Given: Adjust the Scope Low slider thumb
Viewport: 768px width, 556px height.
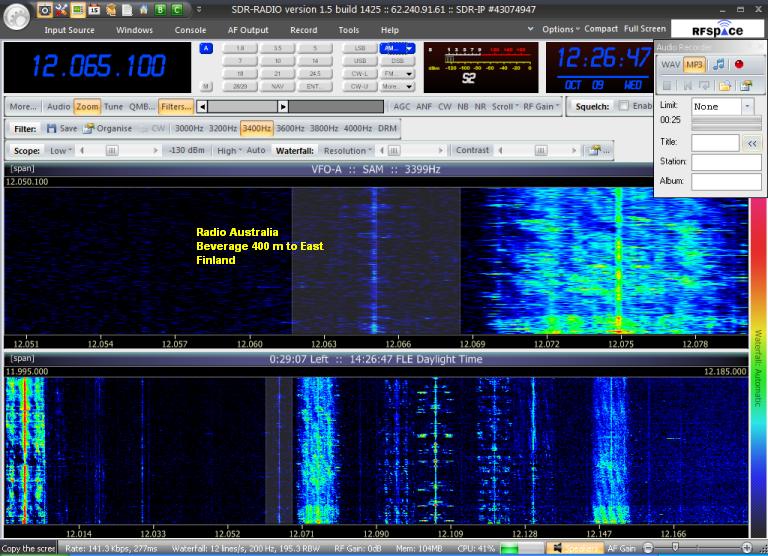Looking at the screenshot, I should pyautogui.click(x=112, y=151).
